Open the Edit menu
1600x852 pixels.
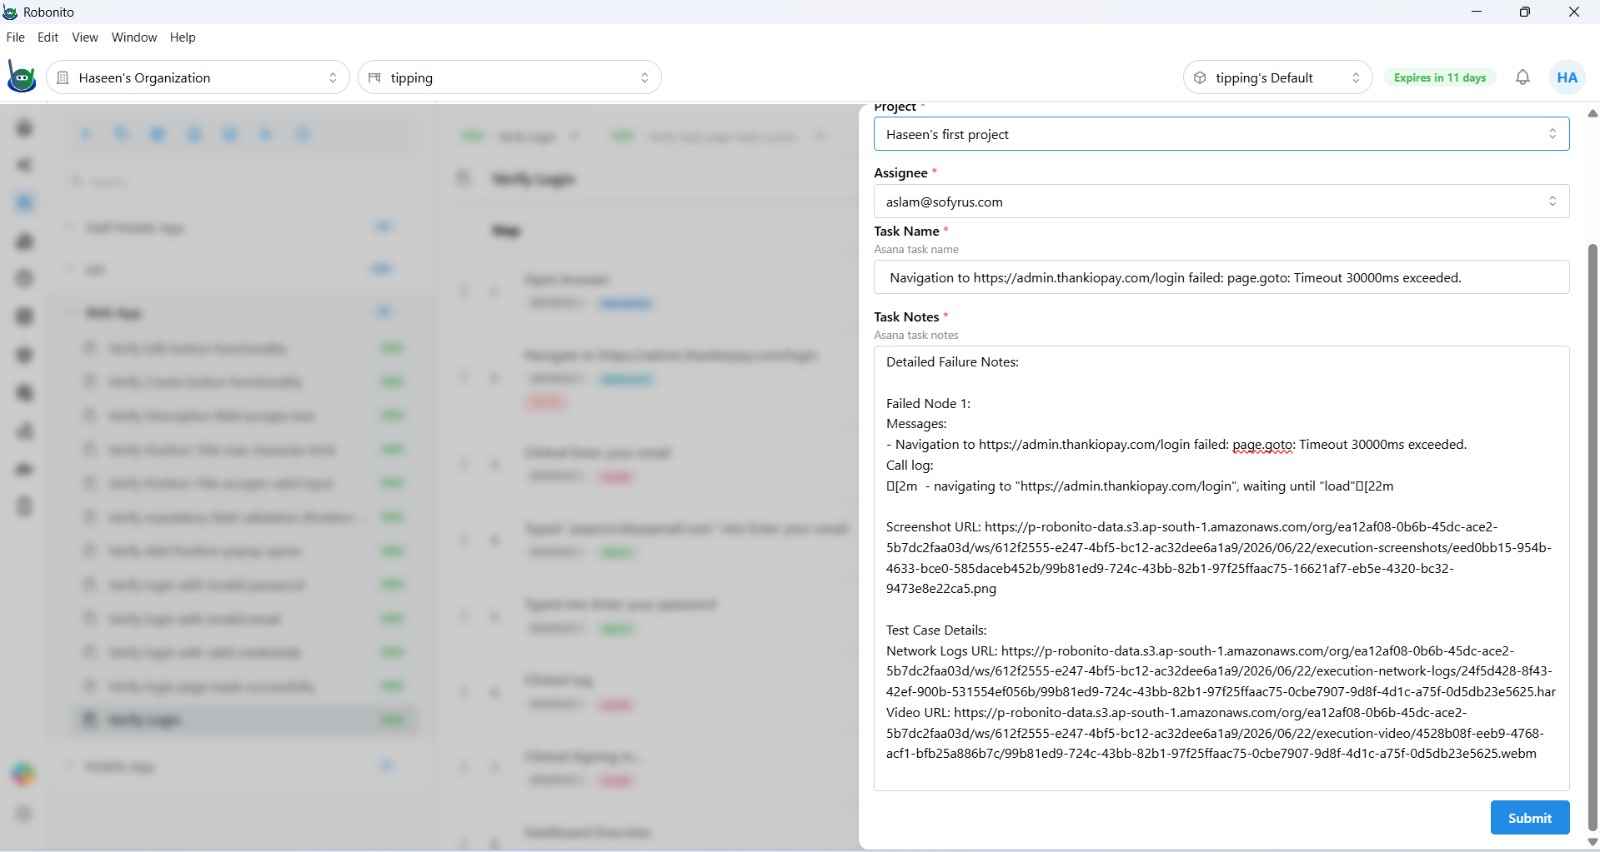click(48, 37)
